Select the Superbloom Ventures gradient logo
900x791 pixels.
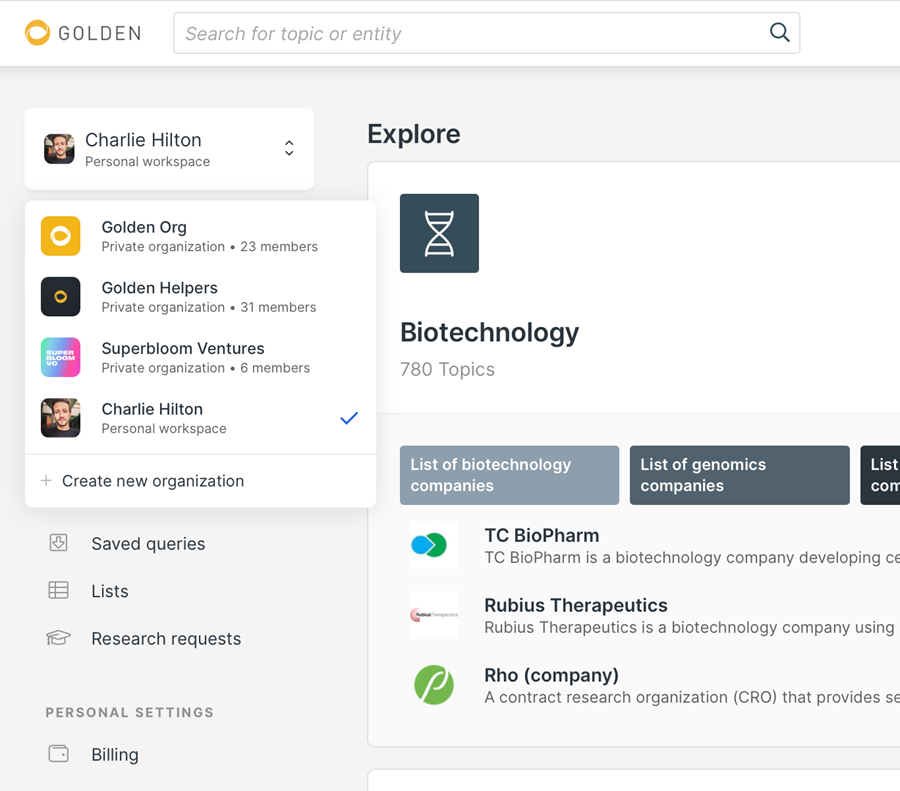[x=60, y=357]
